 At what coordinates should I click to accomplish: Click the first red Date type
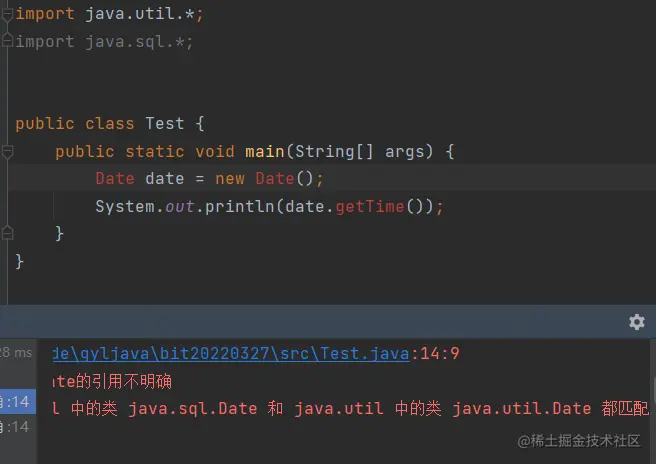(x=115, y=179)
